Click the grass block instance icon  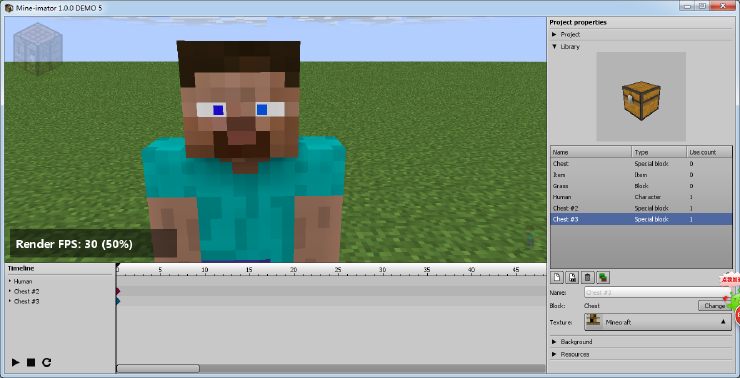603,277
